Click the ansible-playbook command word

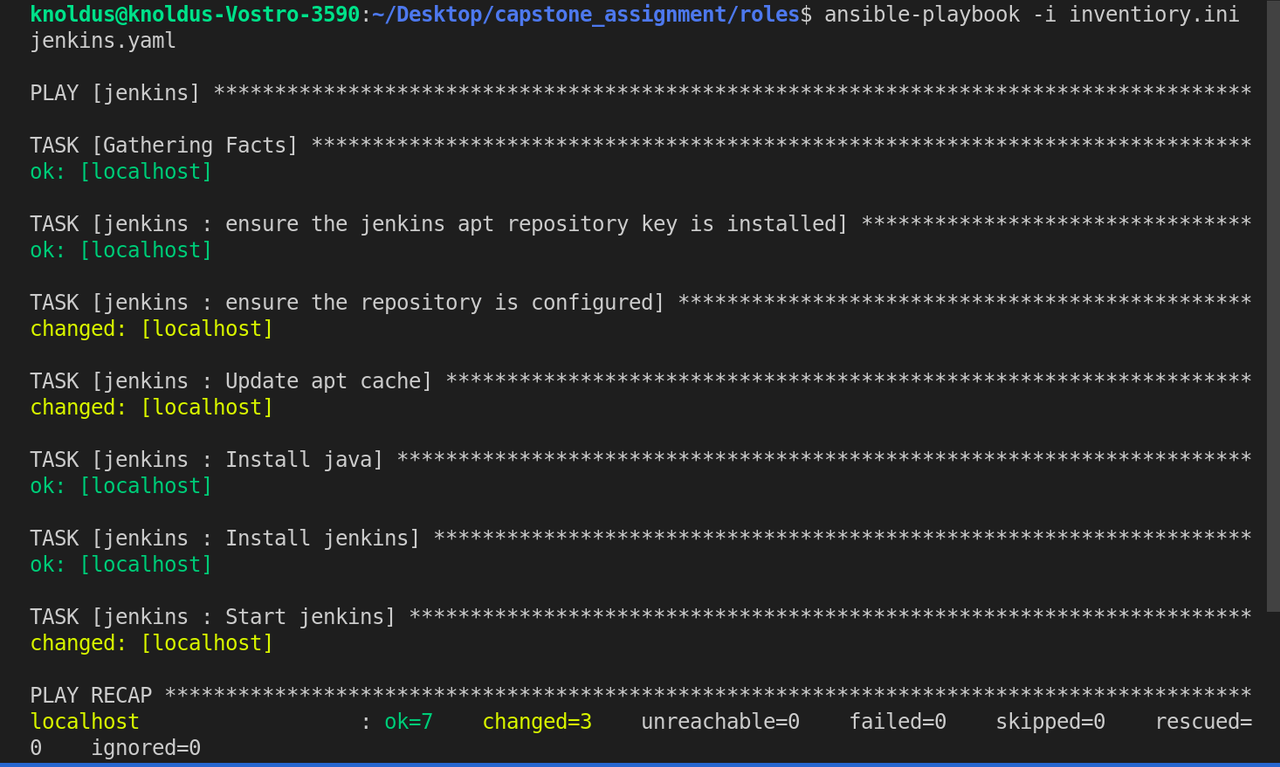[x=922, y=14]
